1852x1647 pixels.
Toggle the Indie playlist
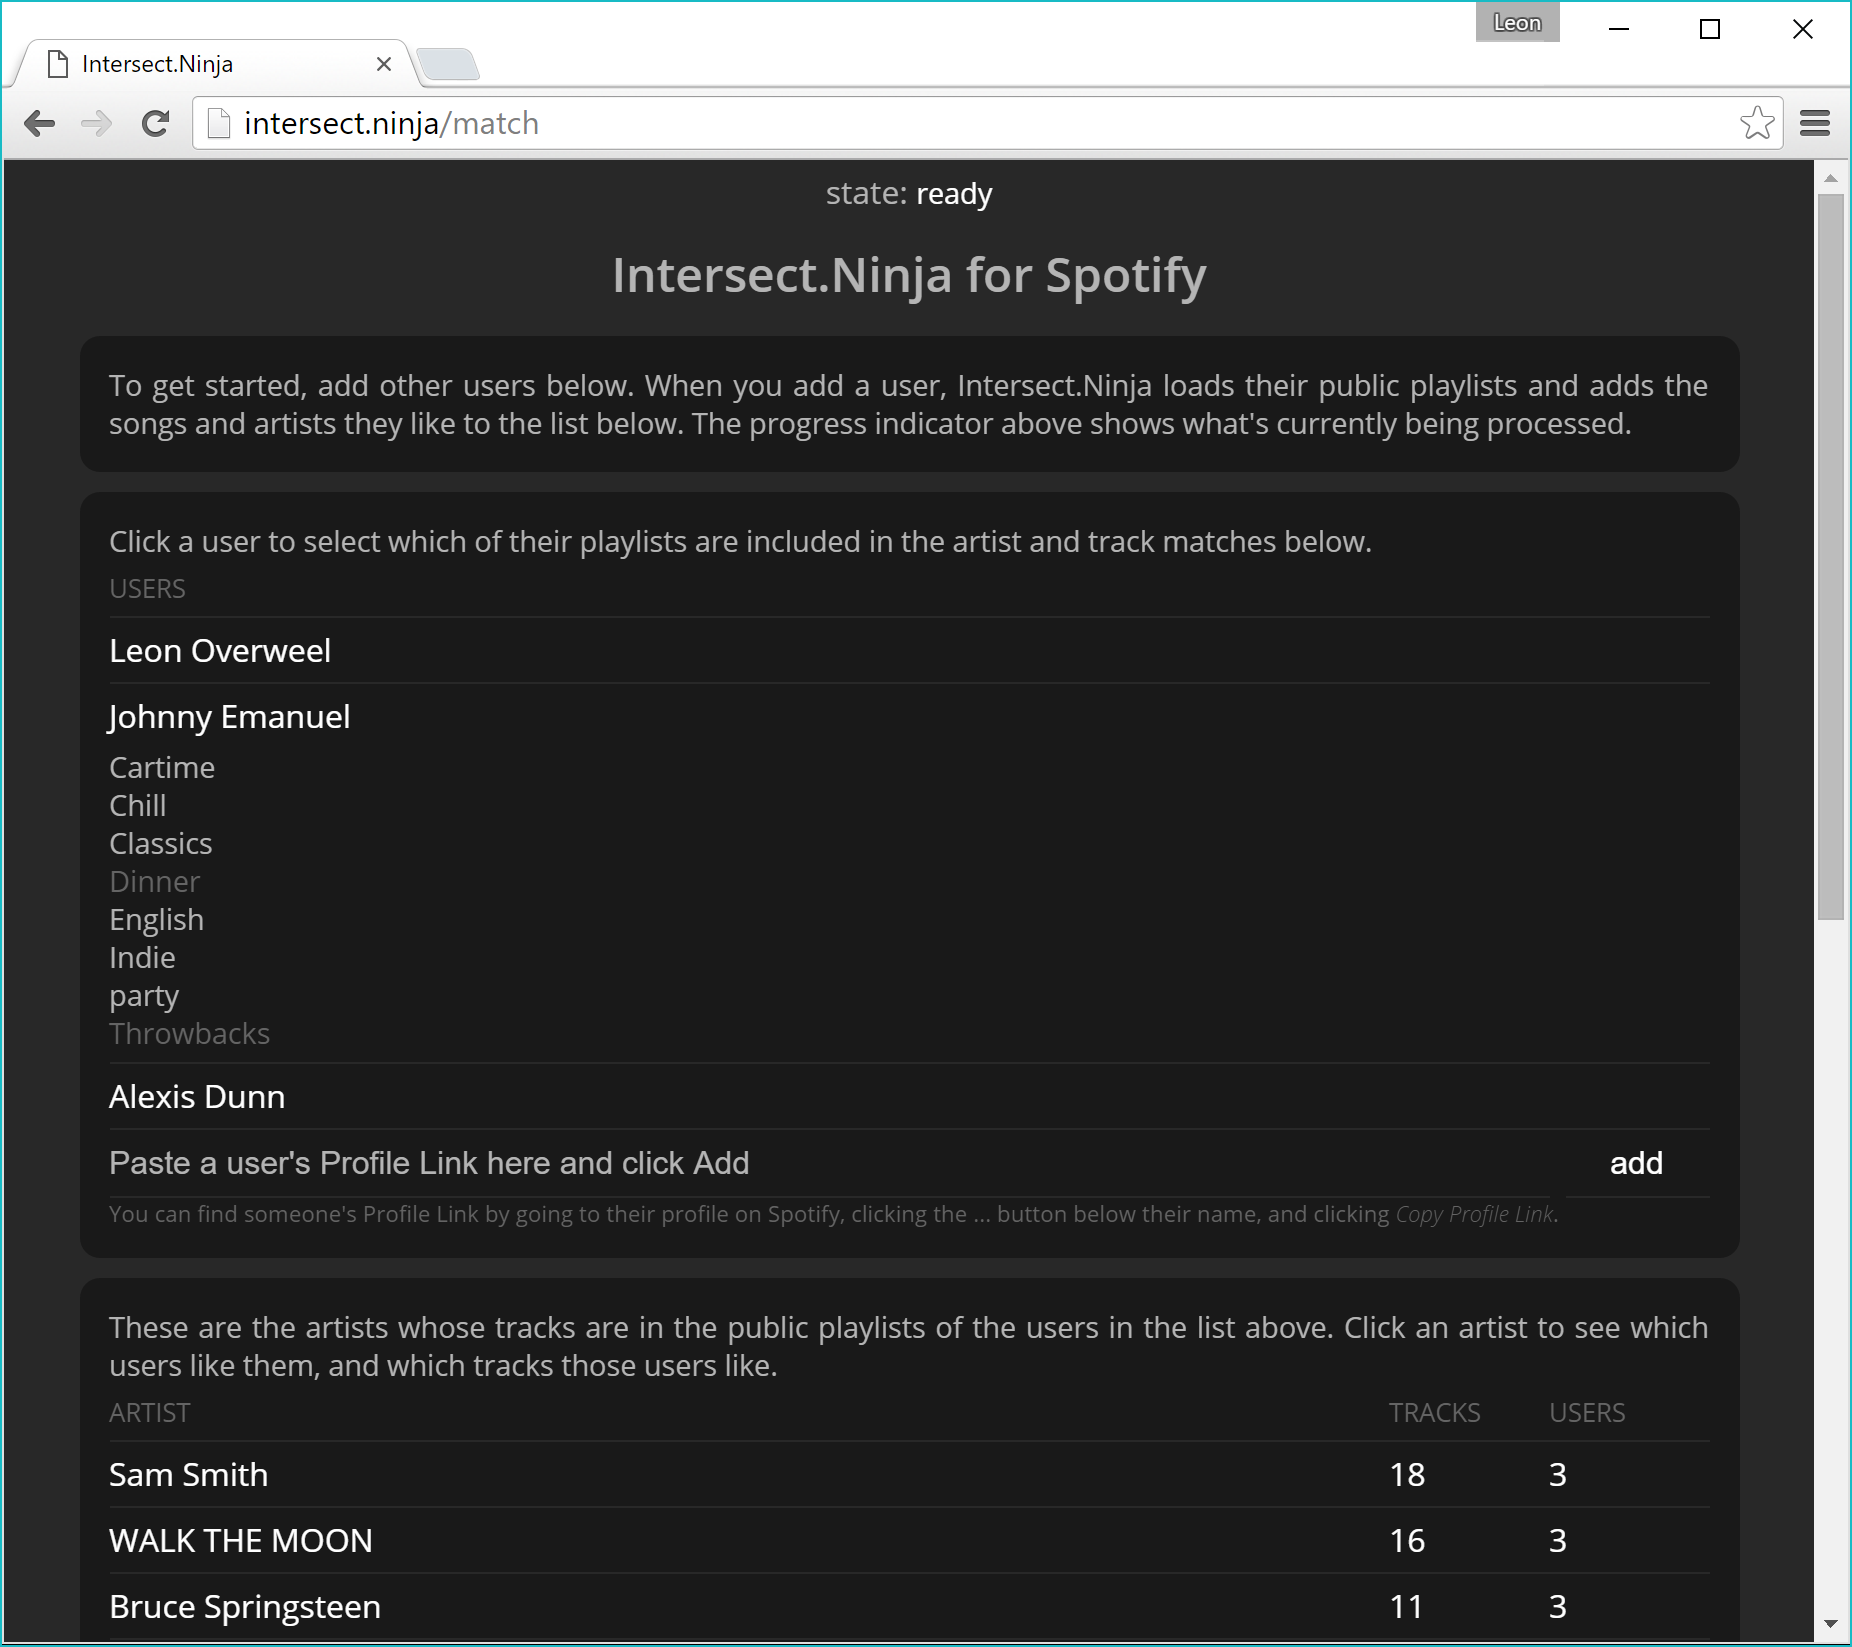coord(142,958)
